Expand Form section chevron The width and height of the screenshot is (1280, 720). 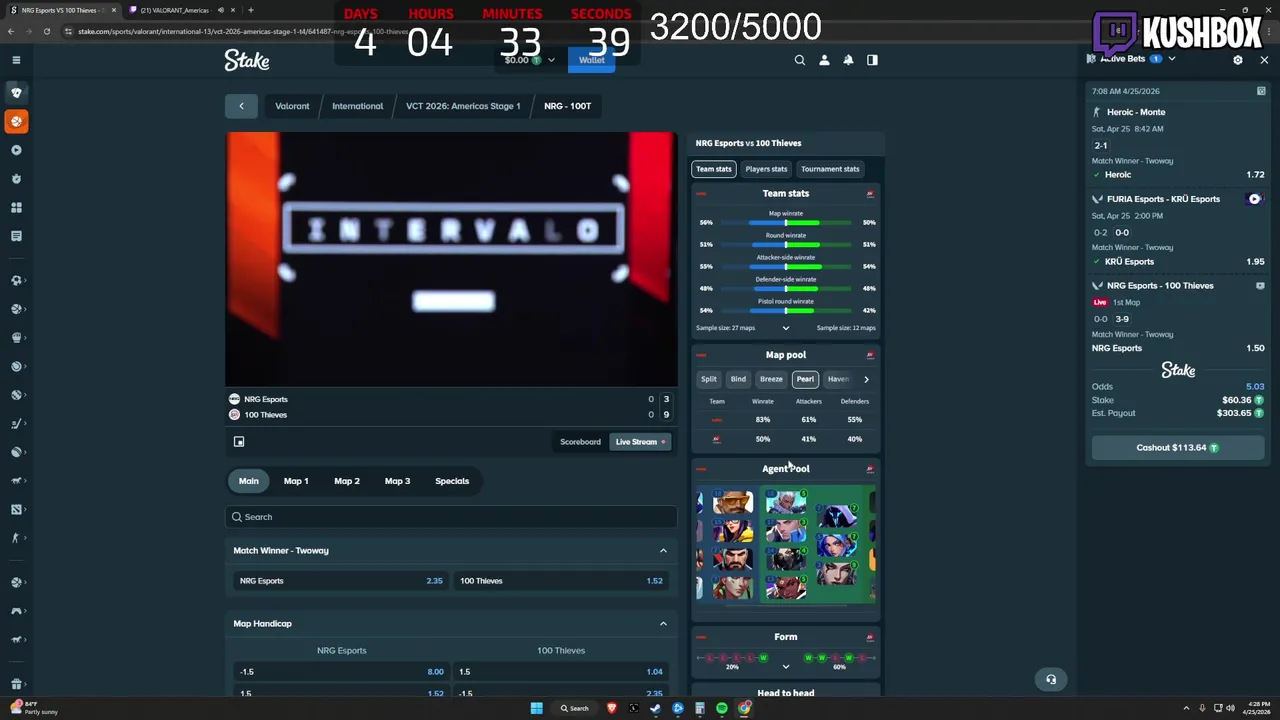click(786, 667)
